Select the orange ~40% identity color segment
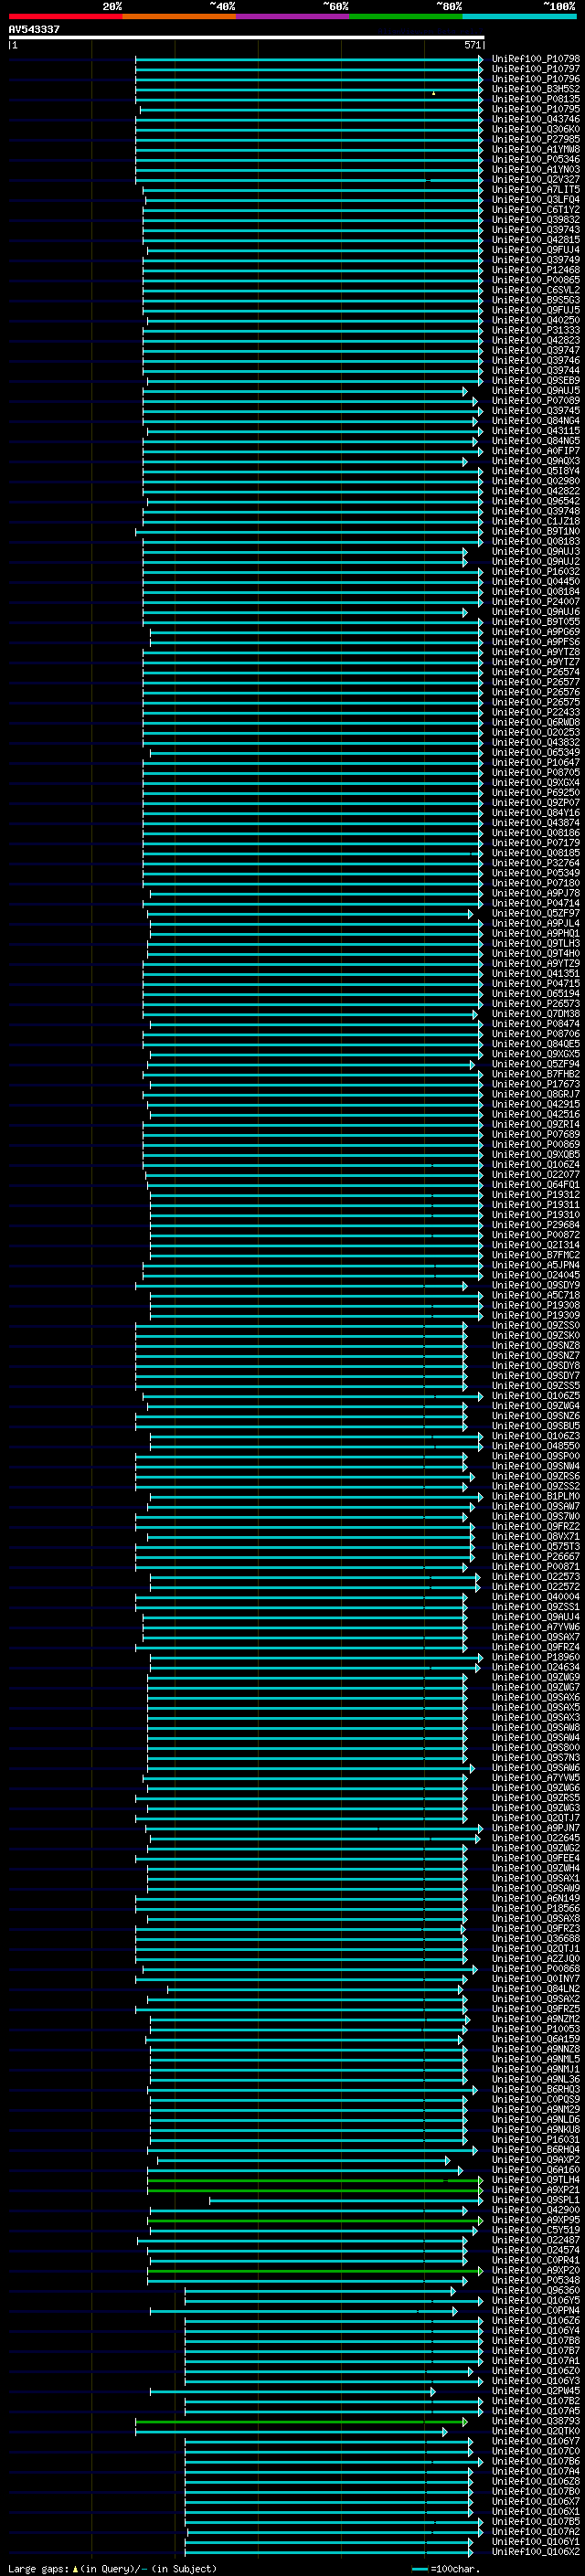This screenshot has height=2576, width=585. click(179, 16)
